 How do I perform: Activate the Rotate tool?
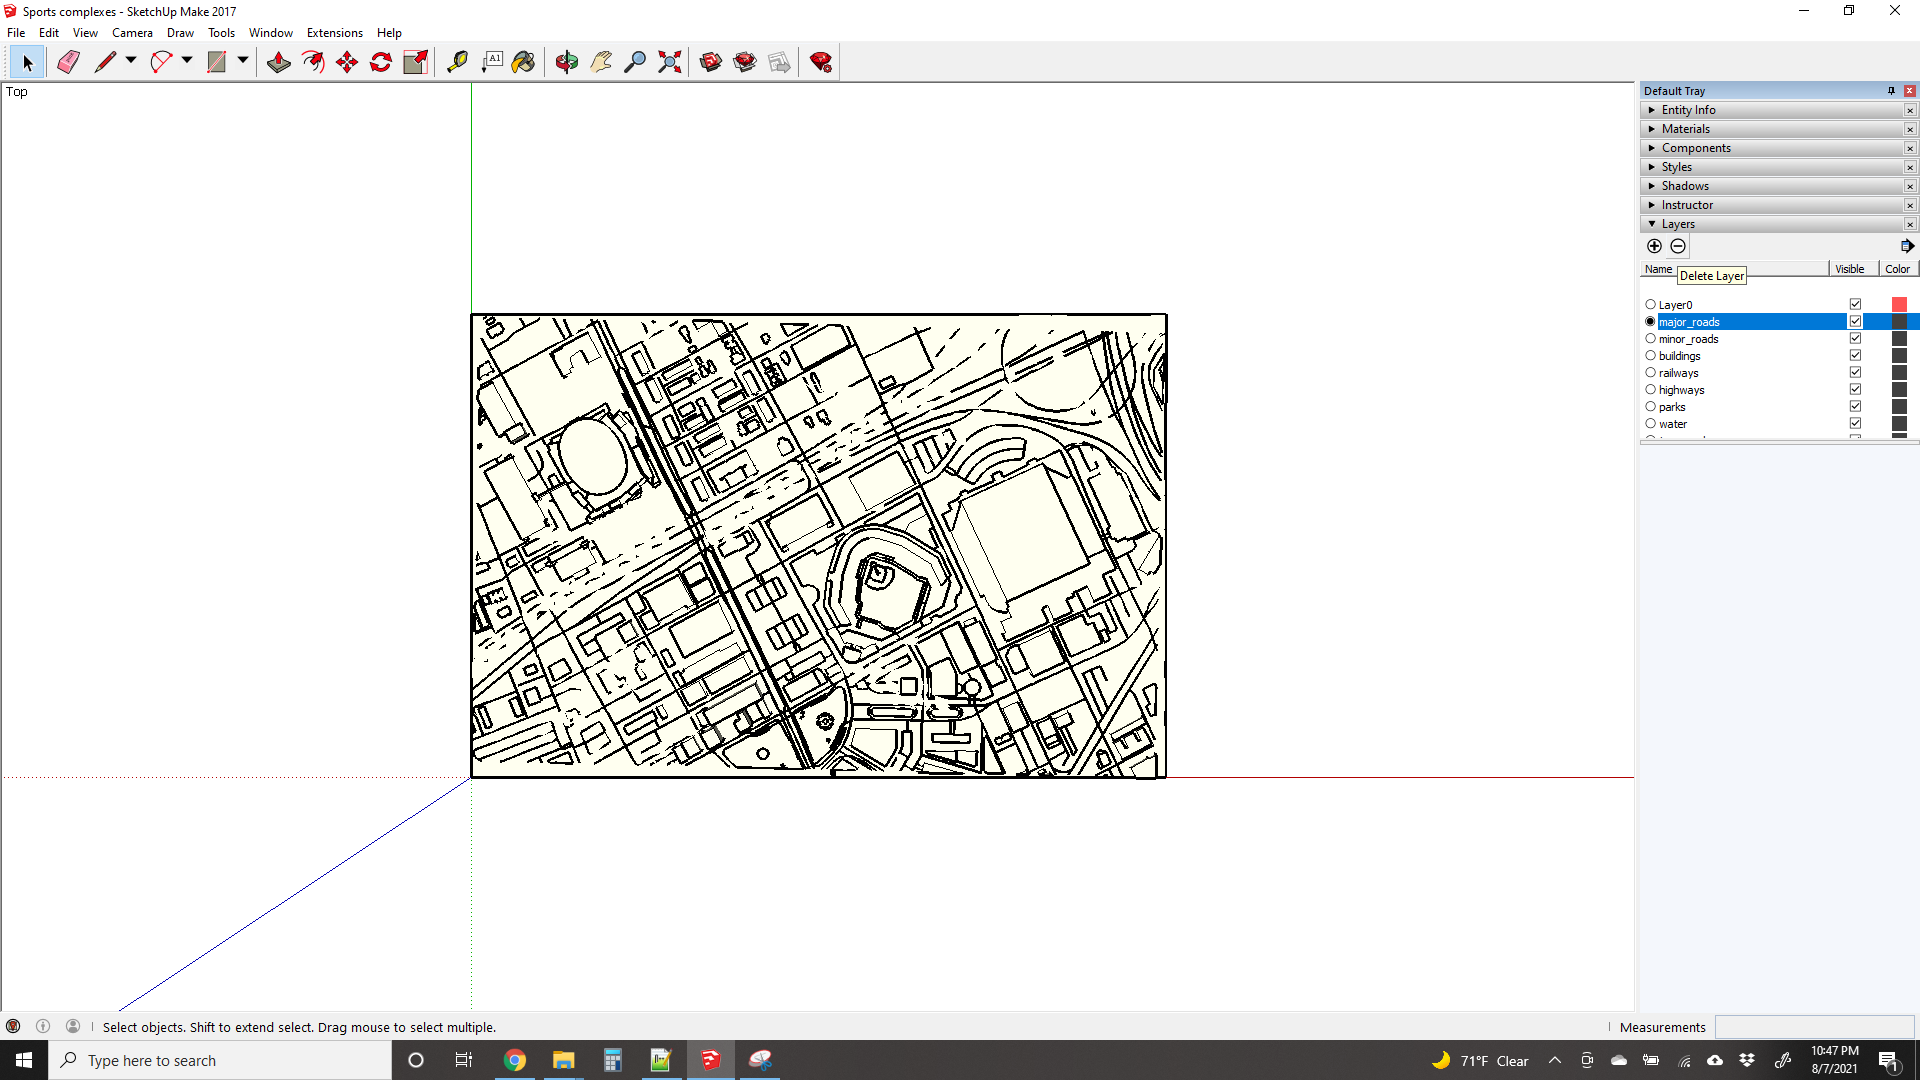[x=381, y=62]
